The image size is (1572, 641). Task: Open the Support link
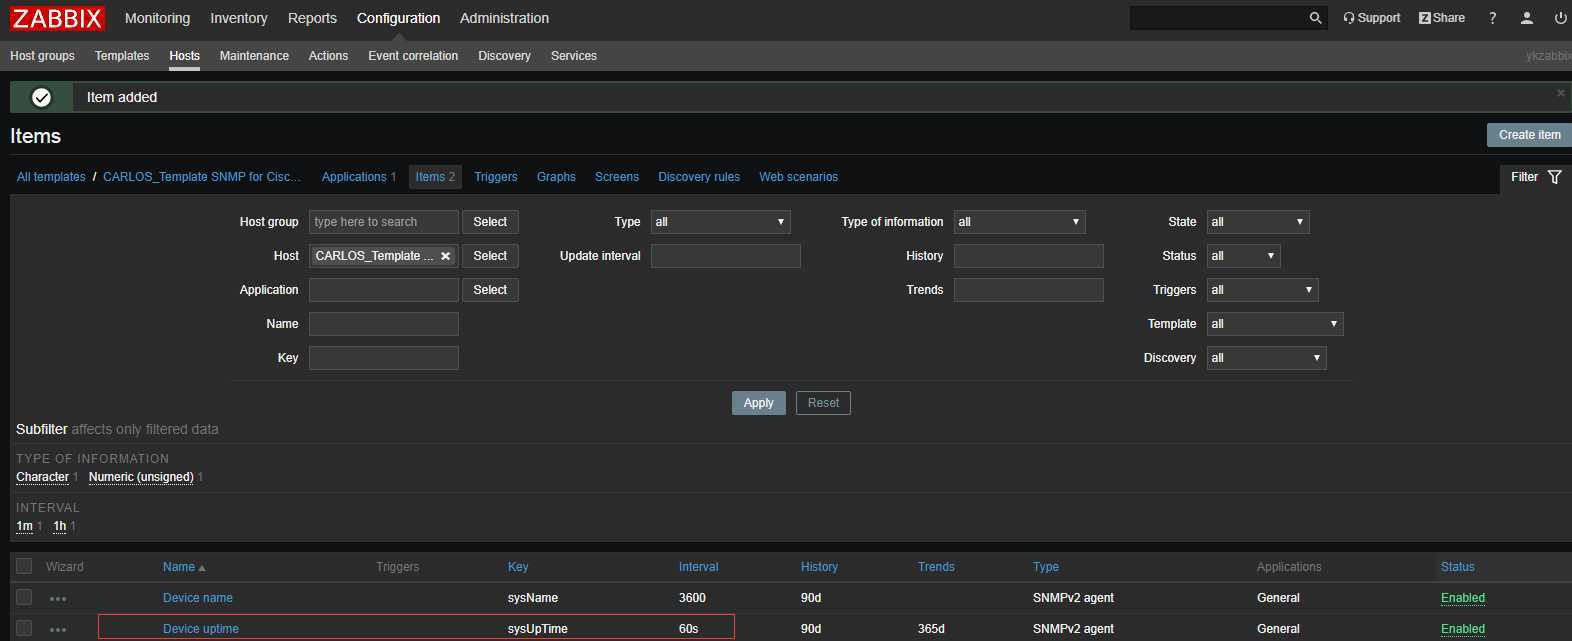pyautogui.click(x=1372, y=18)
